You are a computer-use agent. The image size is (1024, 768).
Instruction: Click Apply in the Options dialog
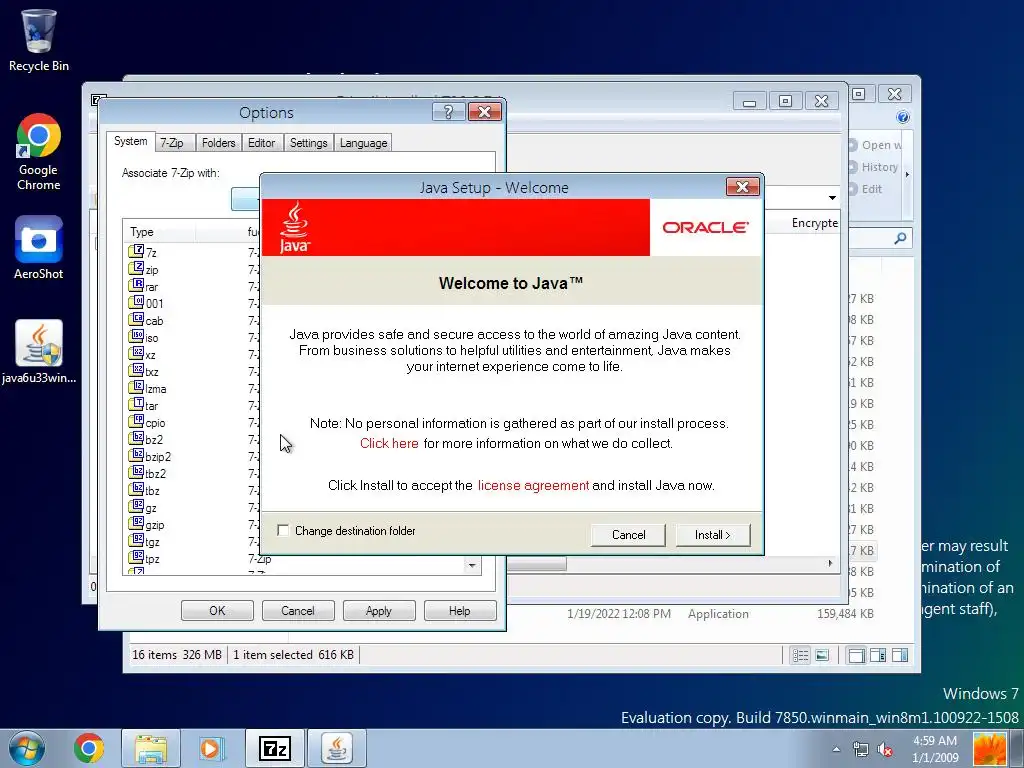pos(379,611)
